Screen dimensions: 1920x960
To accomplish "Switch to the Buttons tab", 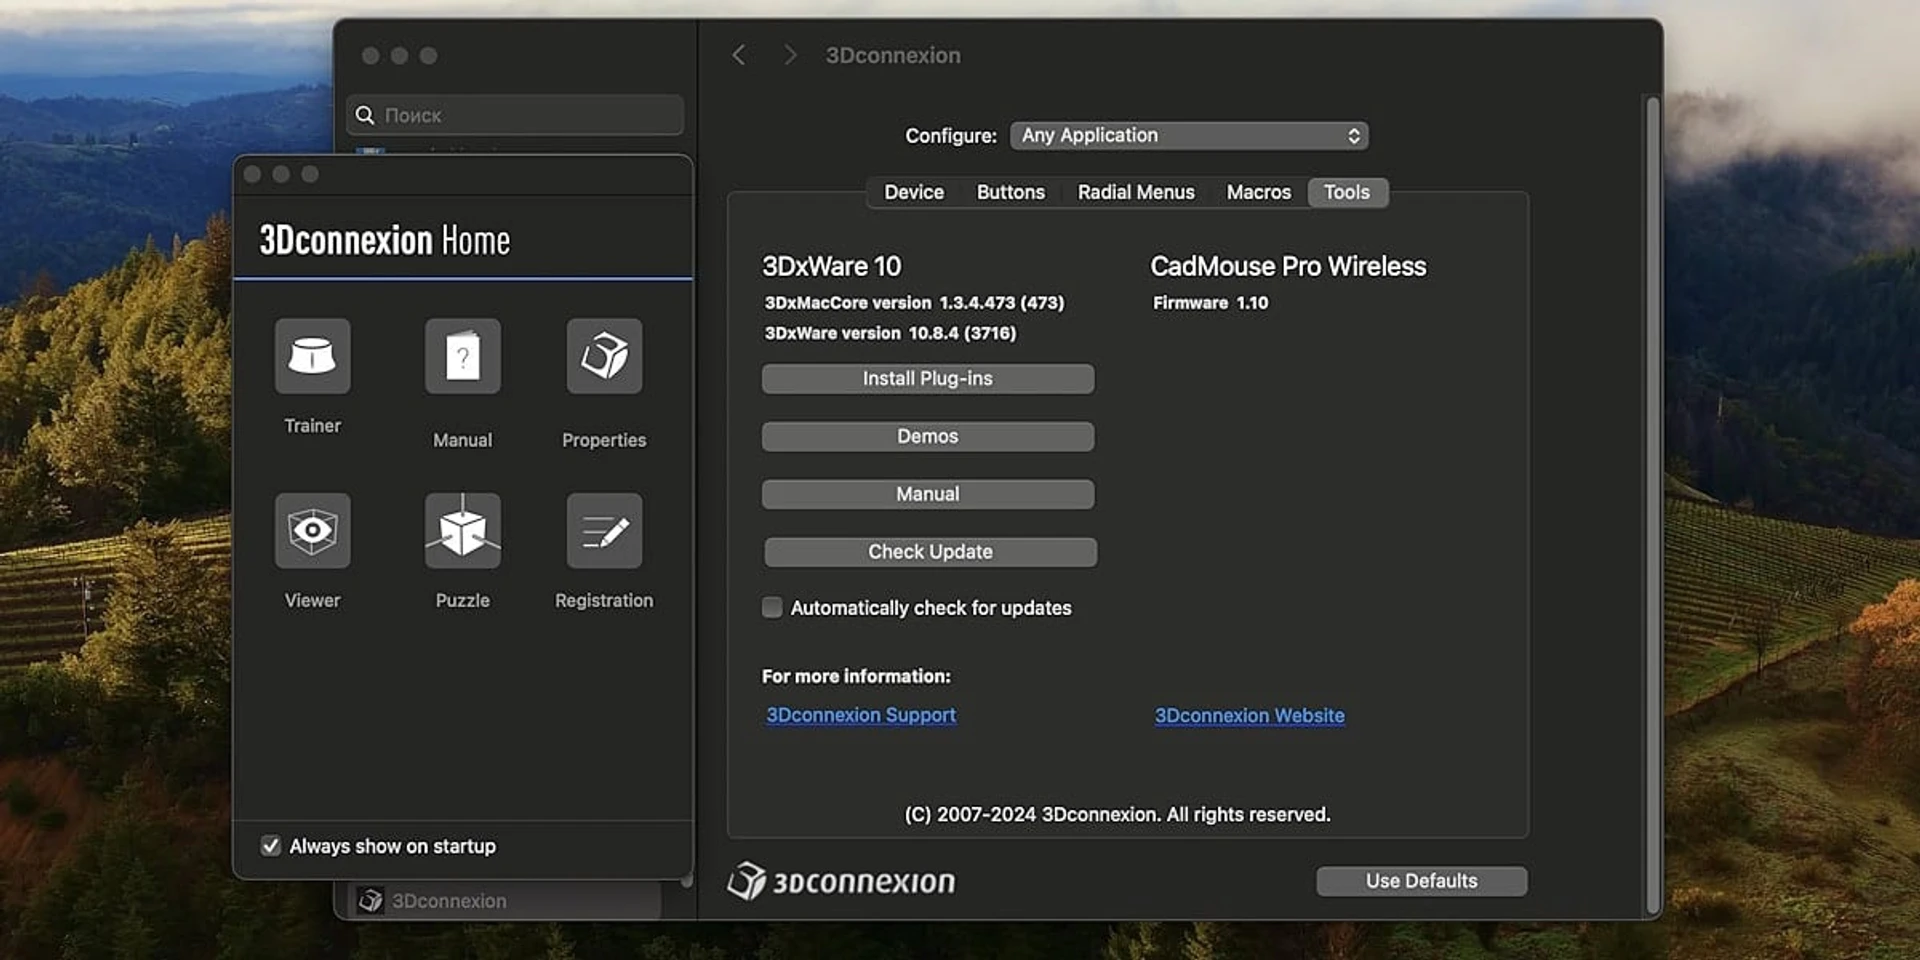I will [1010, 192].
